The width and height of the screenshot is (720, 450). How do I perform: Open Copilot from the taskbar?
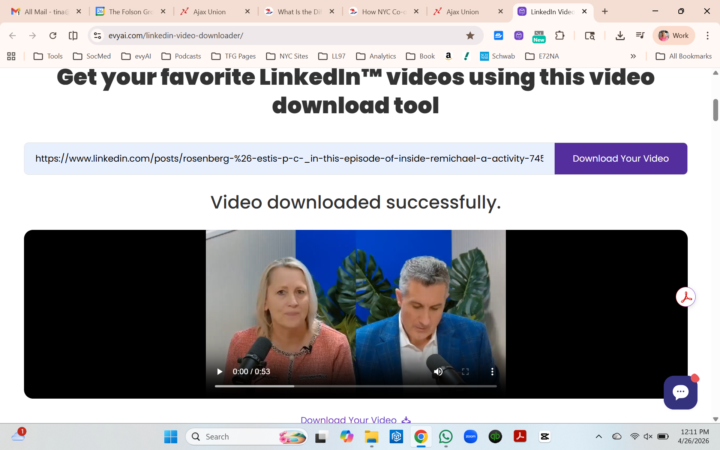click(x=346, y=436)
